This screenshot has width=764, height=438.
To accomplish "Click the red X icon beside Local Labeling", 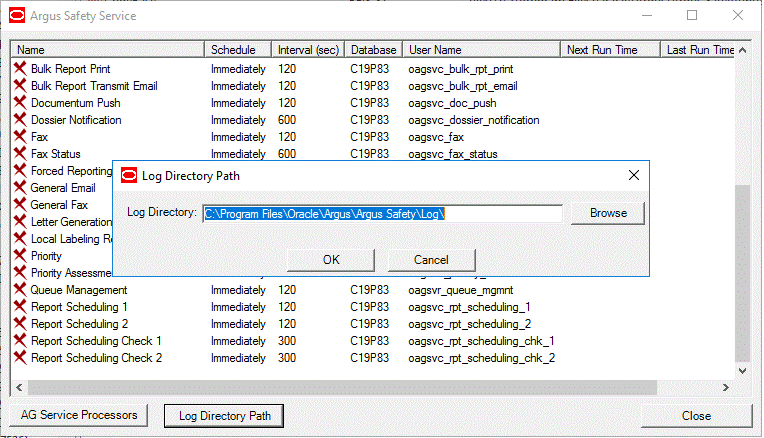I will tap(20, 239).
